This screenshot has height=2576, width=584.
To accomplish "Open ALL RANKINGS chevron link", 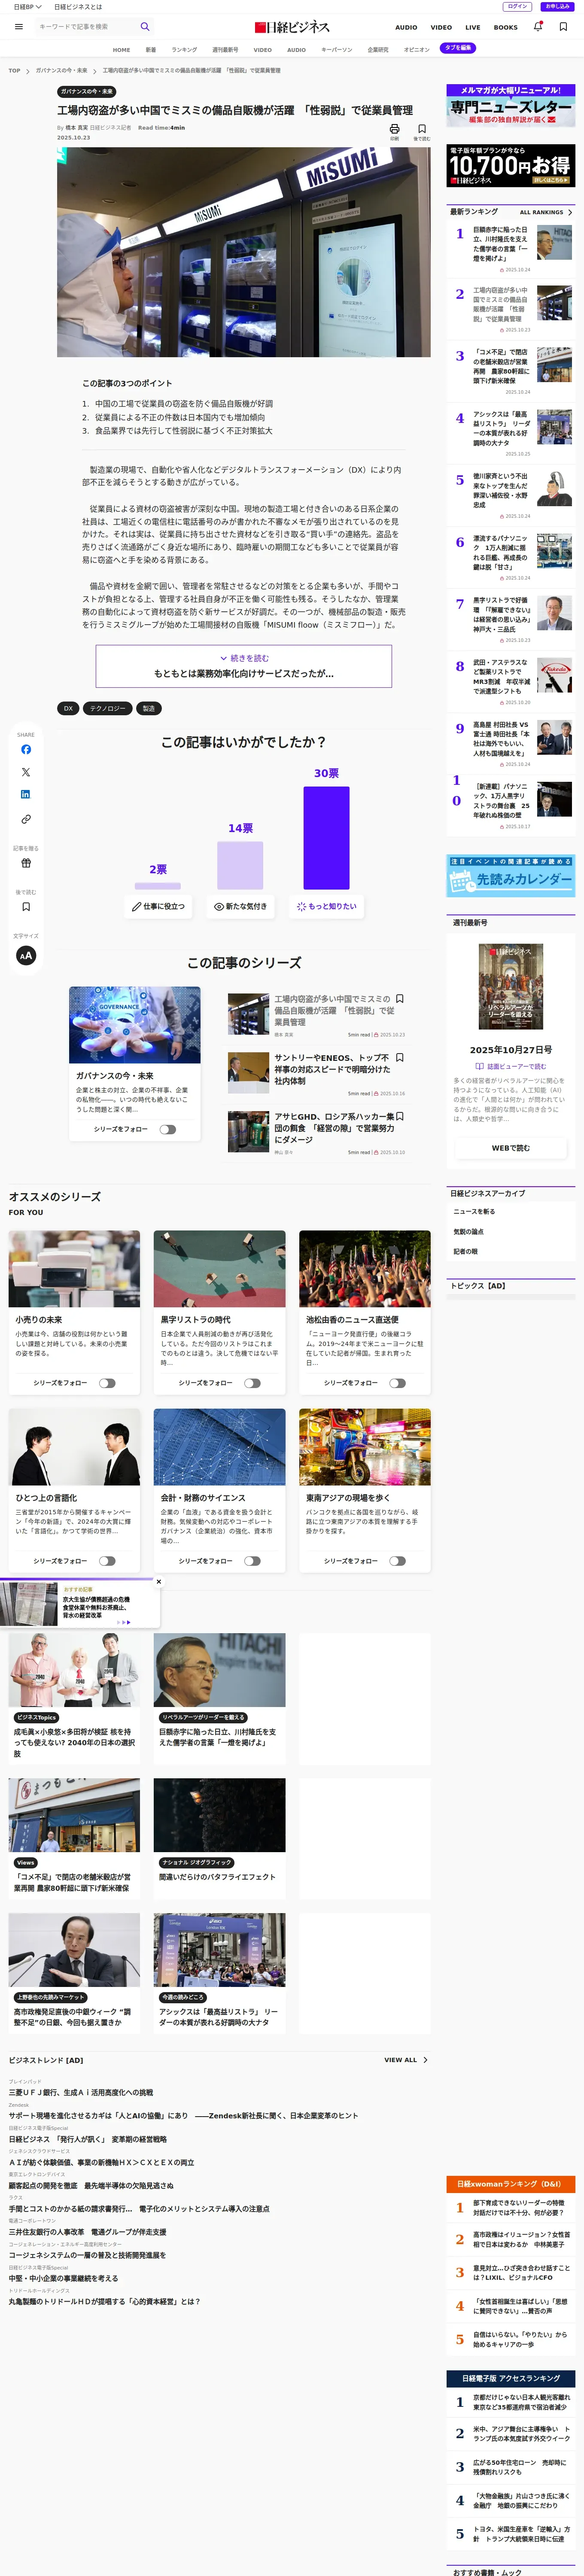I will pos(546,212).
